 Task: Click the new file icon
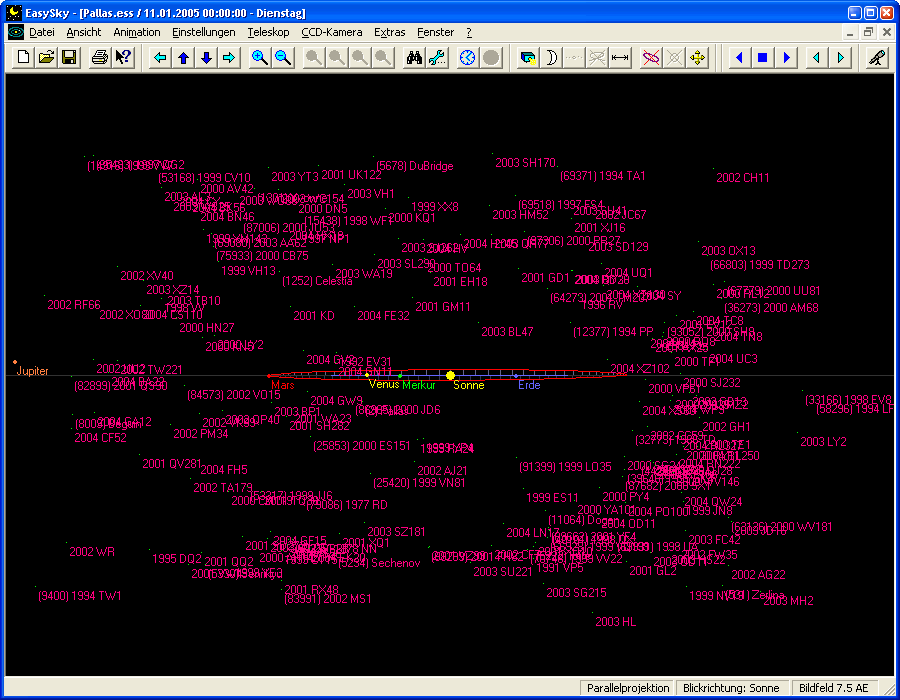[x=23, y=58]
